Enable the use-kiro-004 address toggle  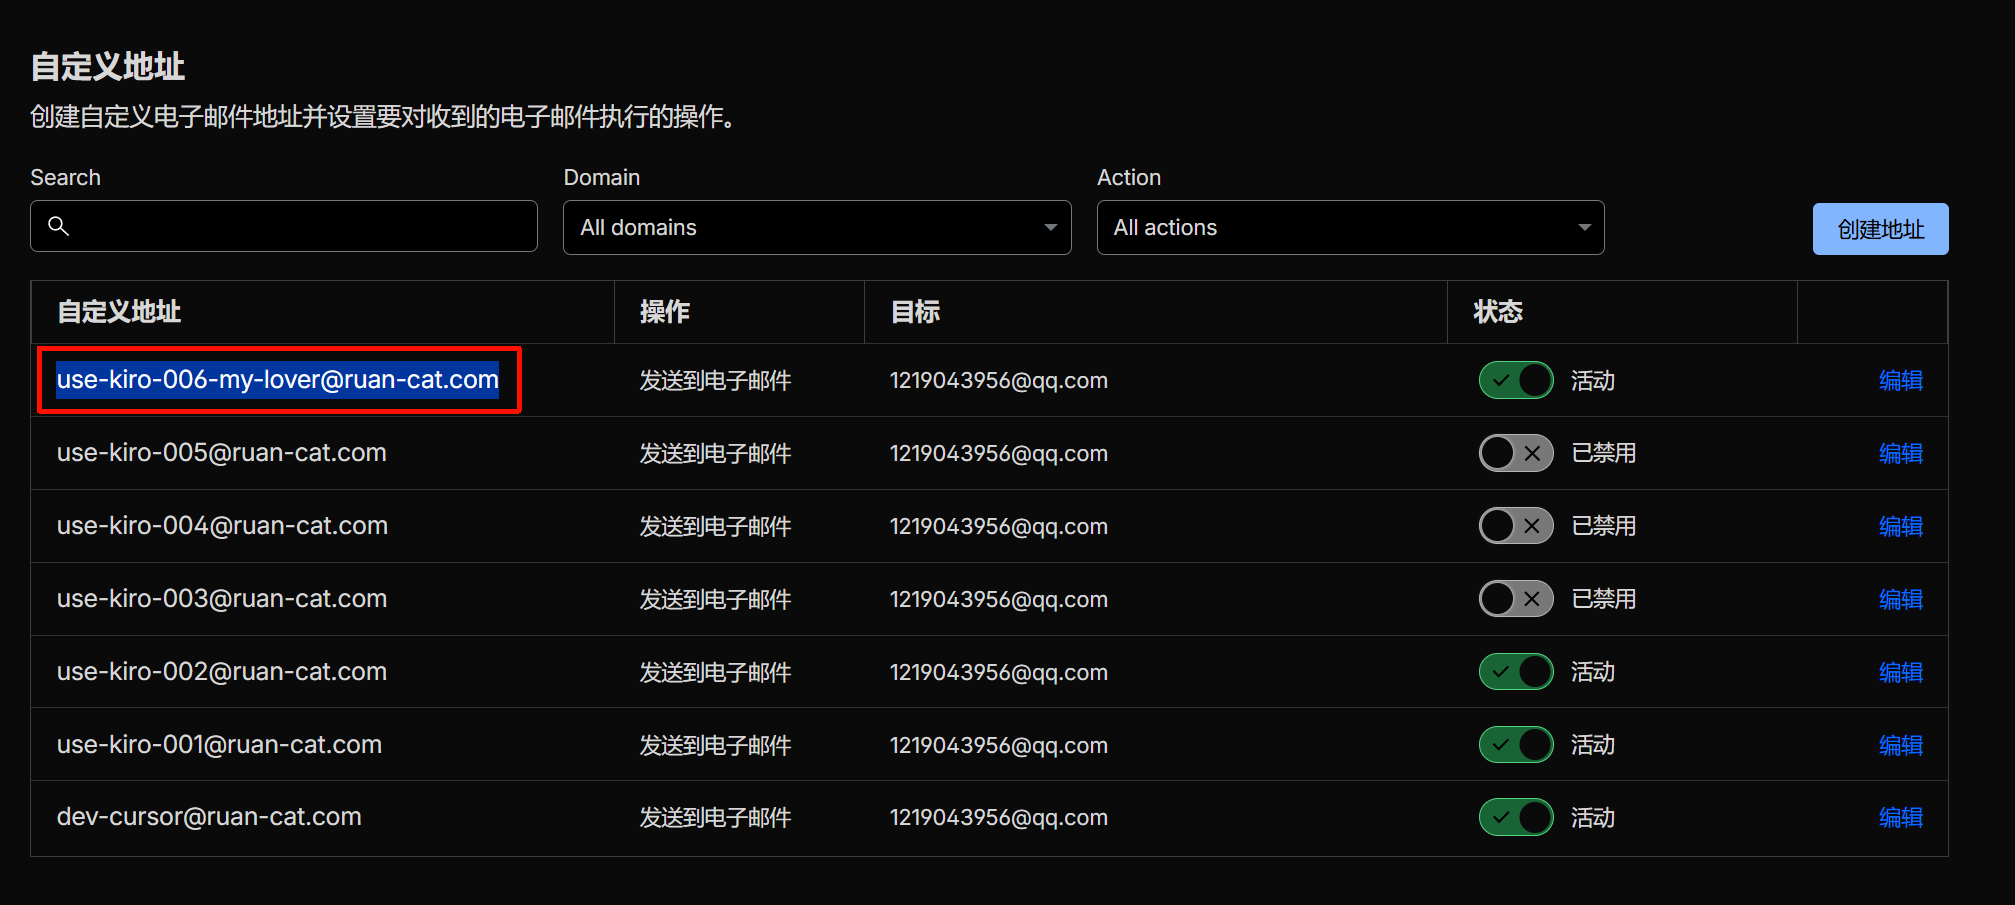[x=1515, y=526]
